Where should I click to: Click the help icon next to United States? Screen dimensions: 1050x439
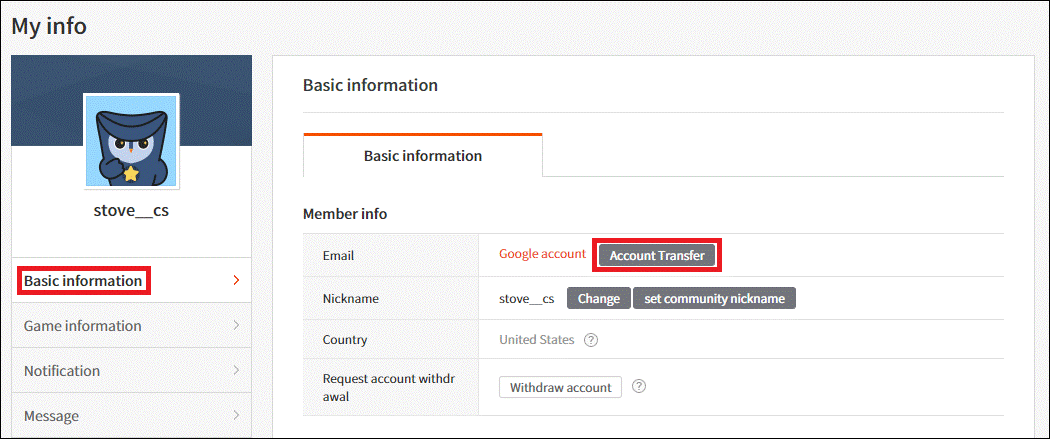591,340
